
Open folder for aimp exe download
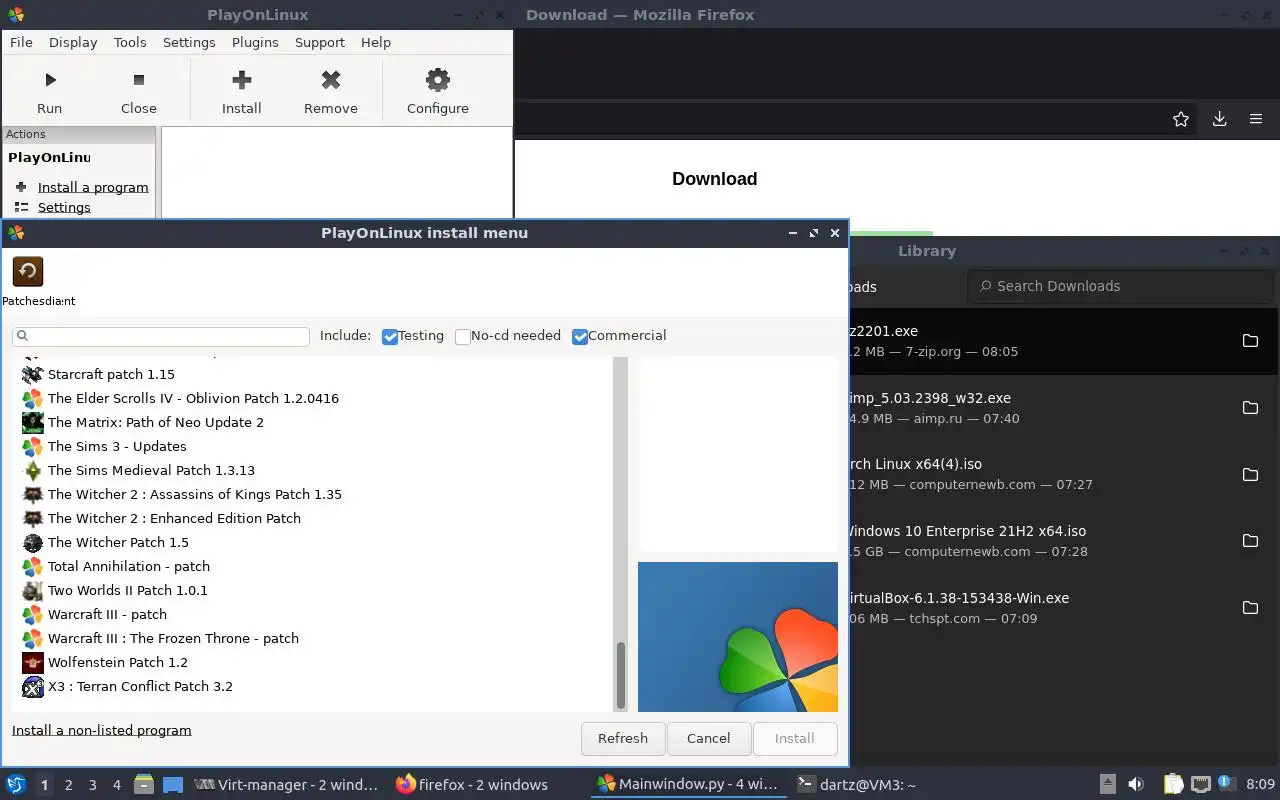(1250, 408)
